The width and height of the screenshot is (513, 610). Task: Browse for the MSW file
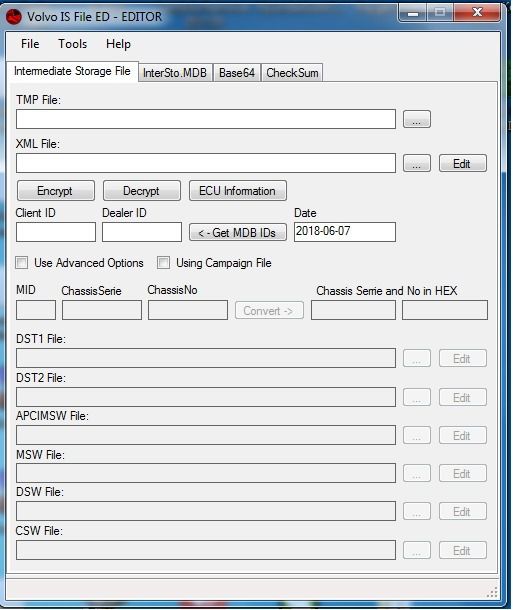417,473
